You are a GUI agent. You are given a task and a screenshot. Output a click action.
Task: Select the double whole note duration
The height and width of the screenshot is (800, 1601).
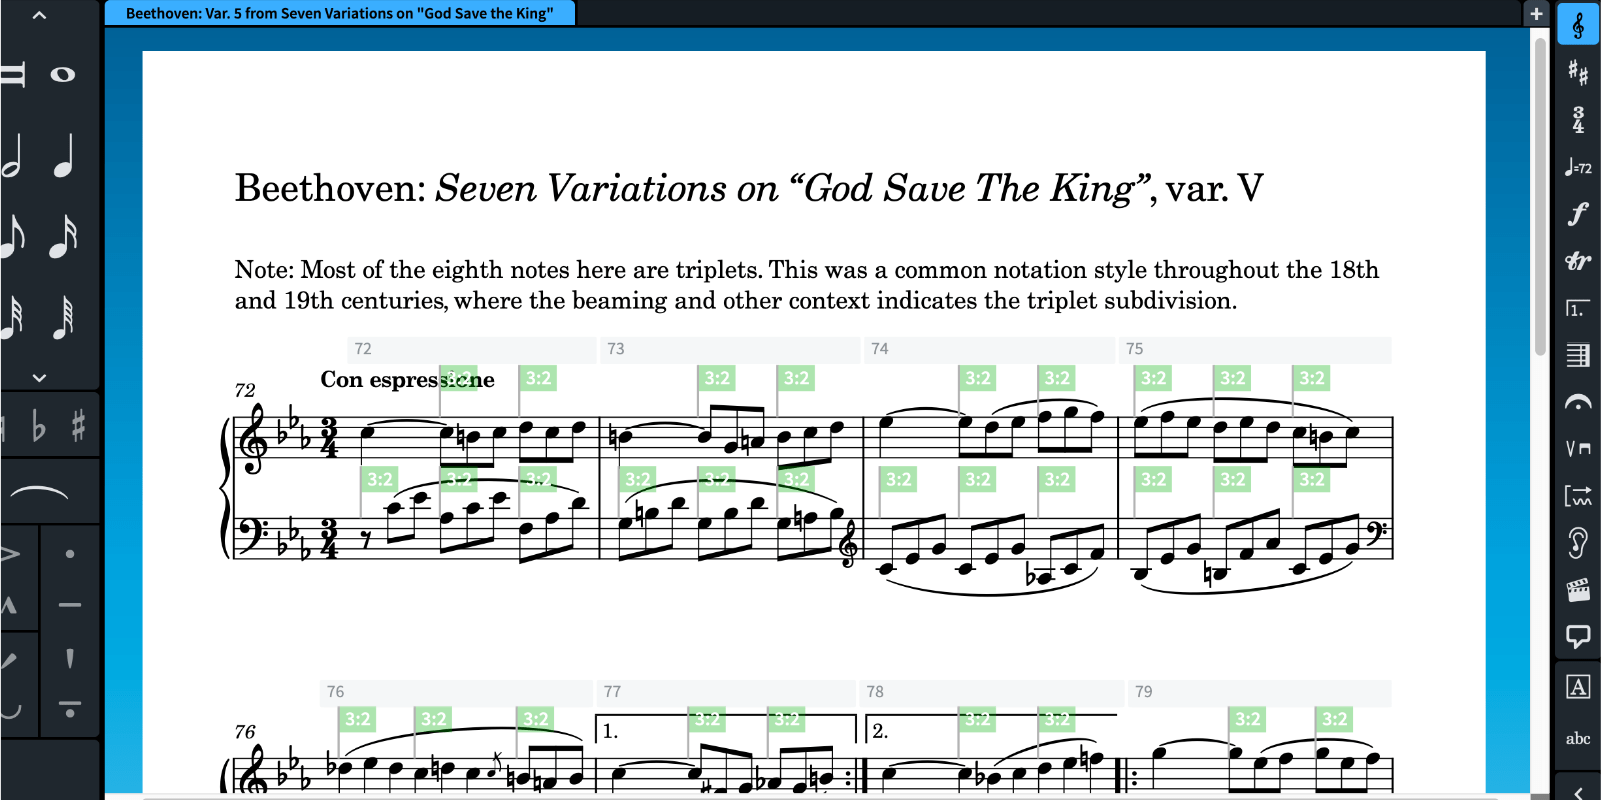coord(12,75)
